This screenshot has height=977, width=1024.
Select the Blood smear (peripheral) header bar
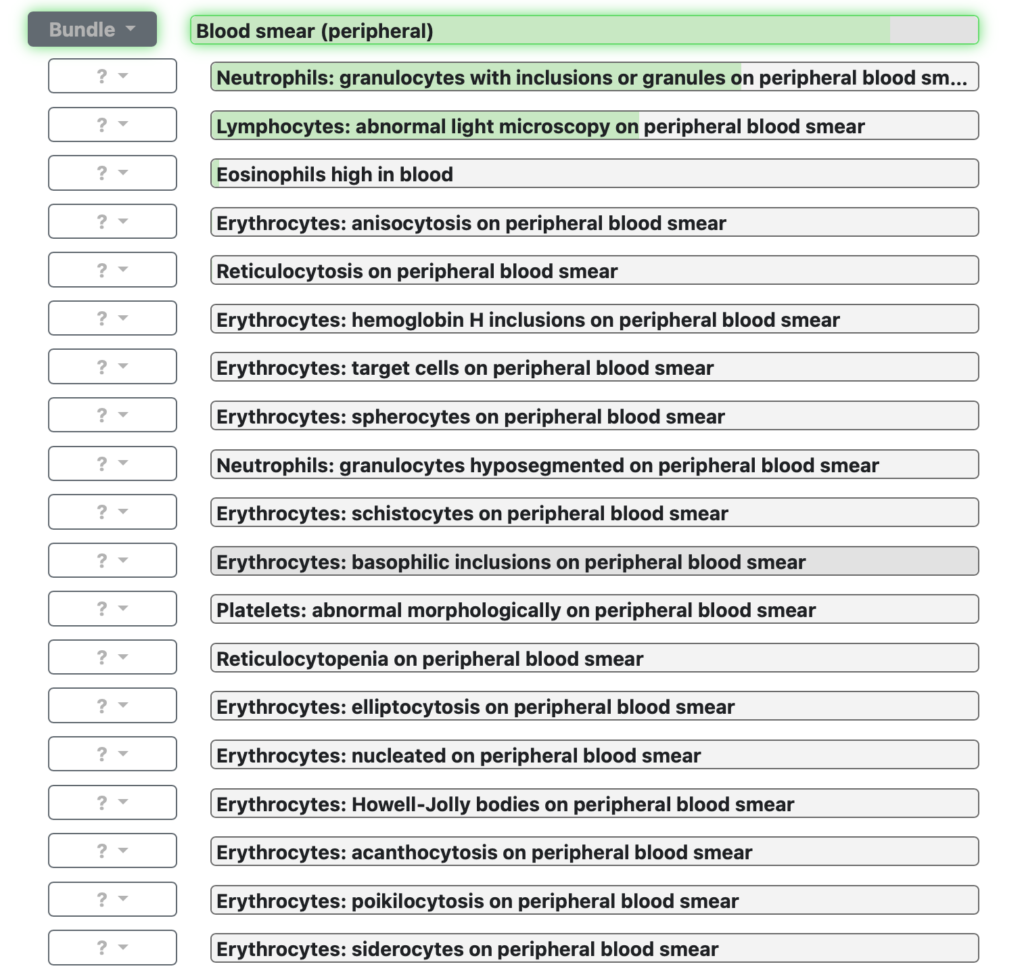[x=584, y=30]
